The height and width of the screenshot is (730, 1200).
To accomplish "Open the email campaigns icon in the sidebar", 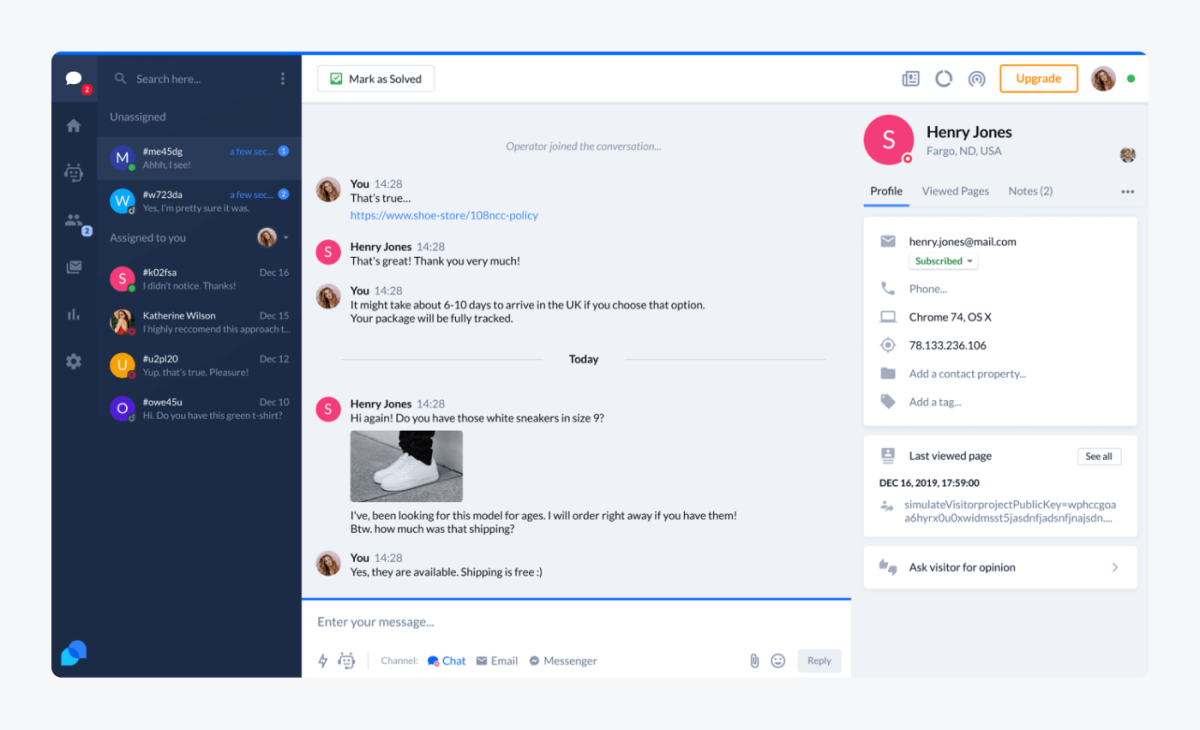I will pos(74,268).
